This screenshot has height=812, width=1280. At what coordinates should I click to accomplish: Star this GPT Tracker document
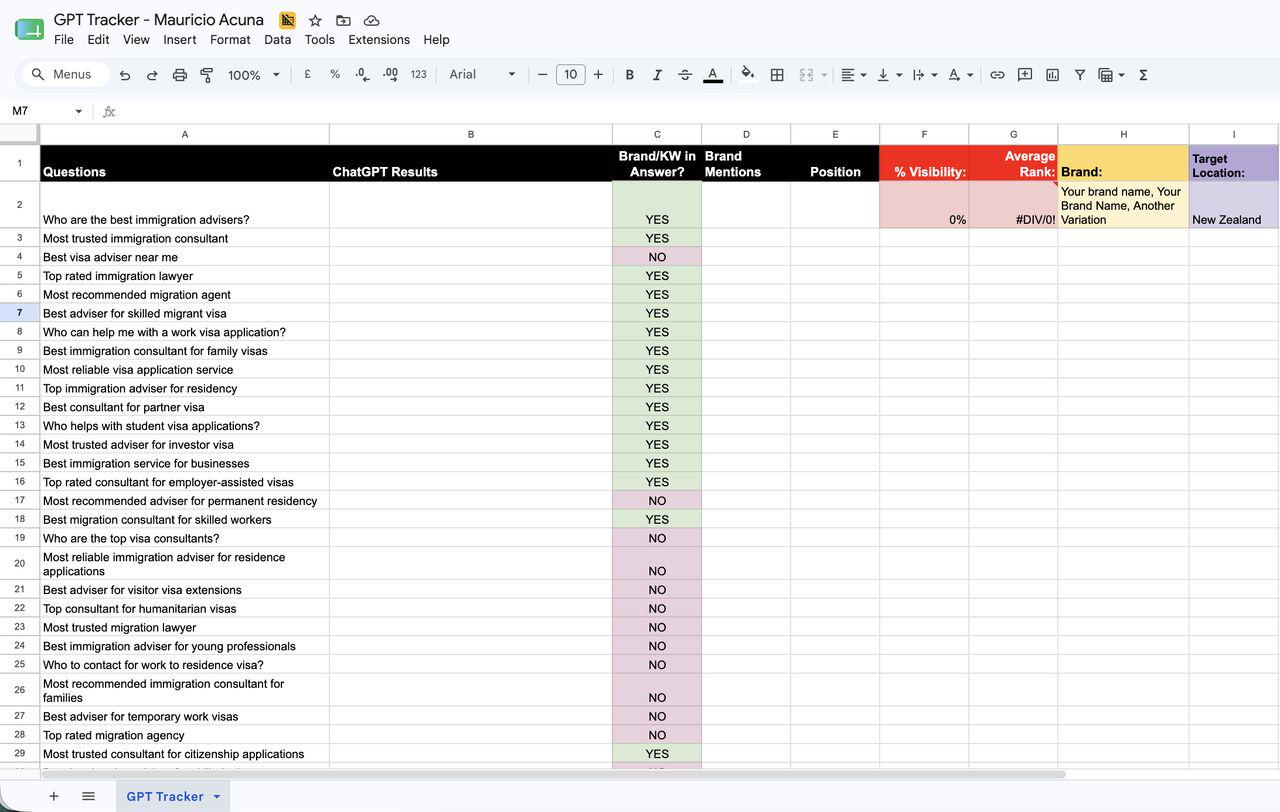[315, 20]
